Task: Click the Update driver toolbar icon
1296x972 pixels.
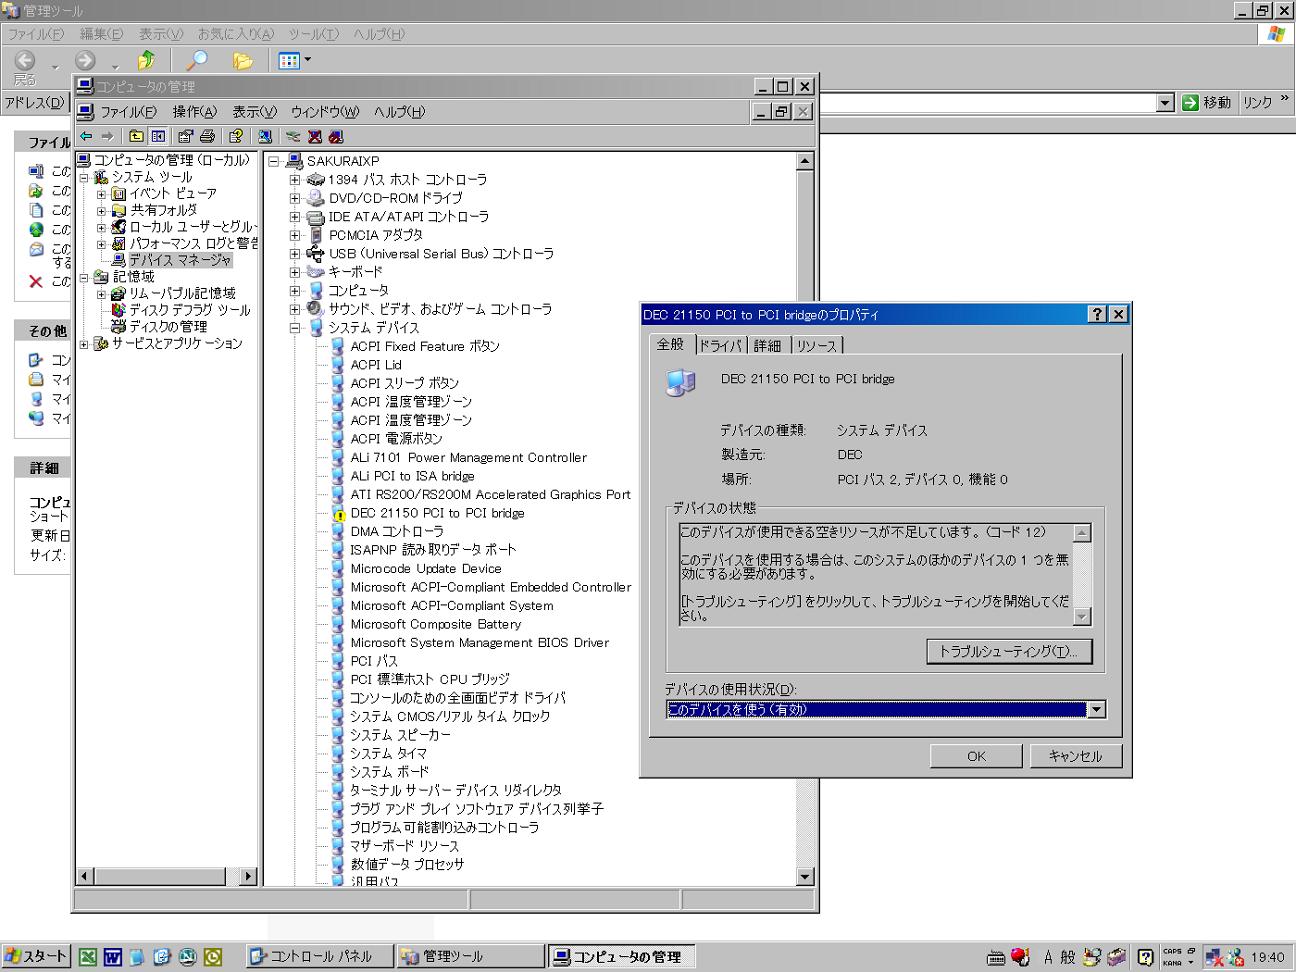Action: pos(293,136)
